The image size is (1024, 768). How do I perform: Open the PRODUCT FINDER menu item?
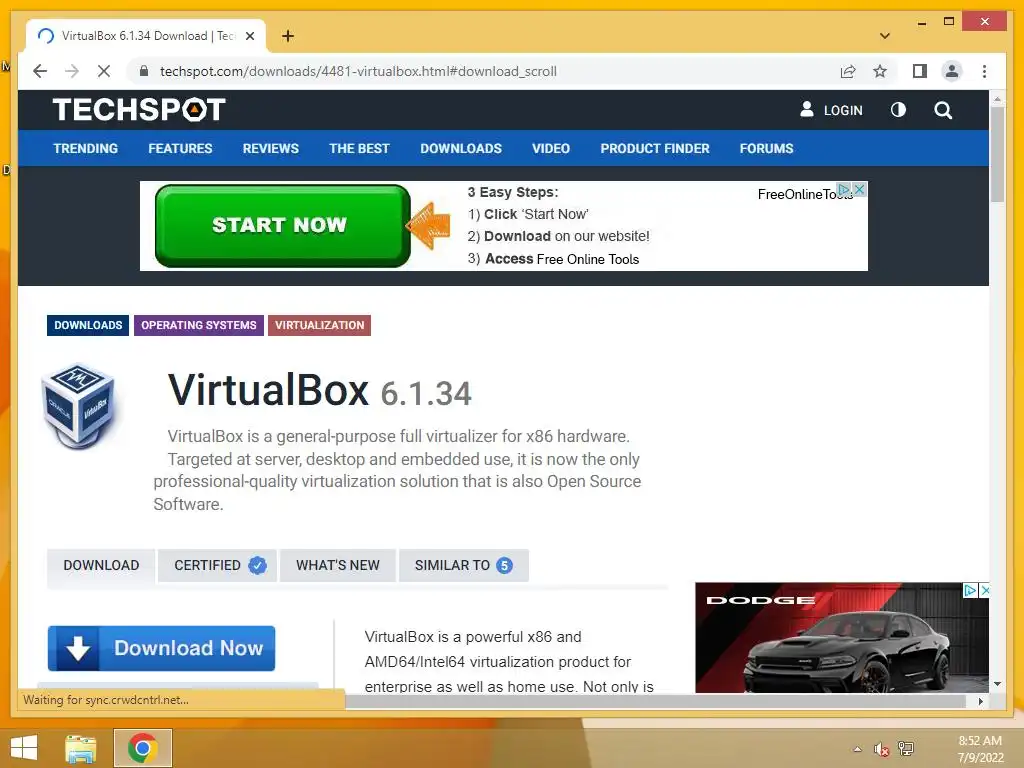pyautogui.click(x=655, y=148)
